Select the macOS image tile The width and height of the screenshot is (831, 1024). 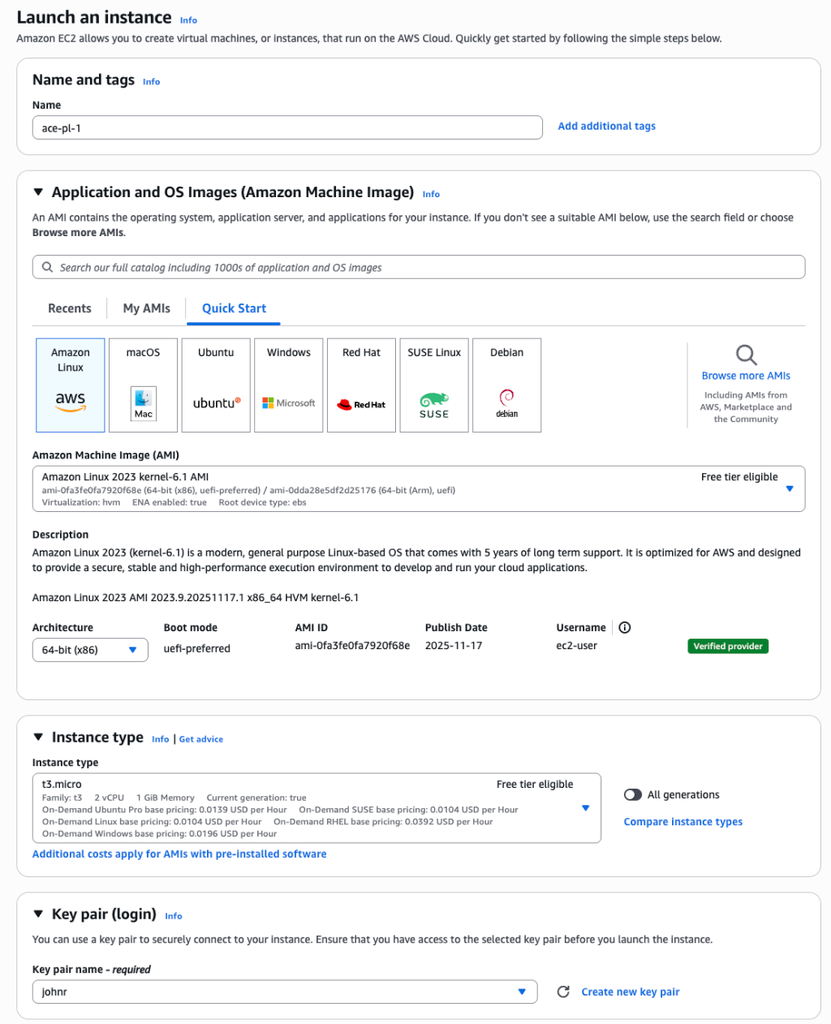coord(142,384)
